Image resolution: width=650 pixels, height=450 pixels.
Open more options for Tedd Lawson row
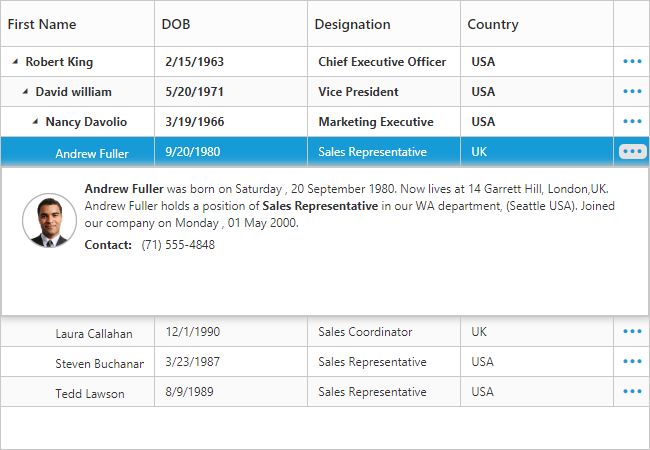[632, 392]
